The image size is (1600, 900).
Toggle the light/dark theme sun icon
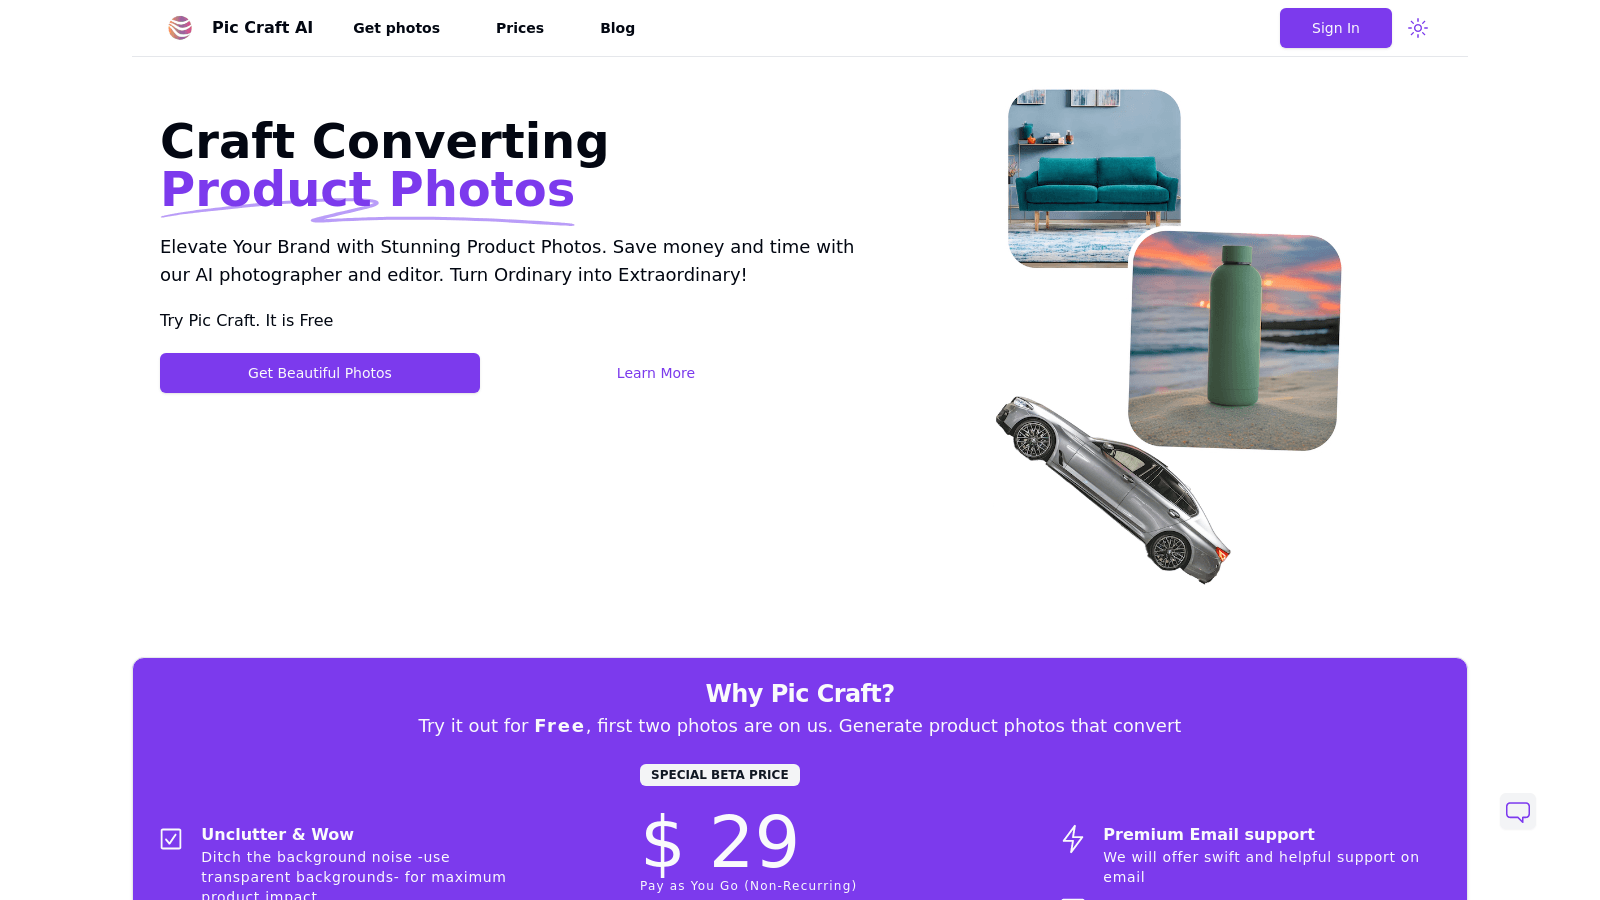(x=1418, y=28)
